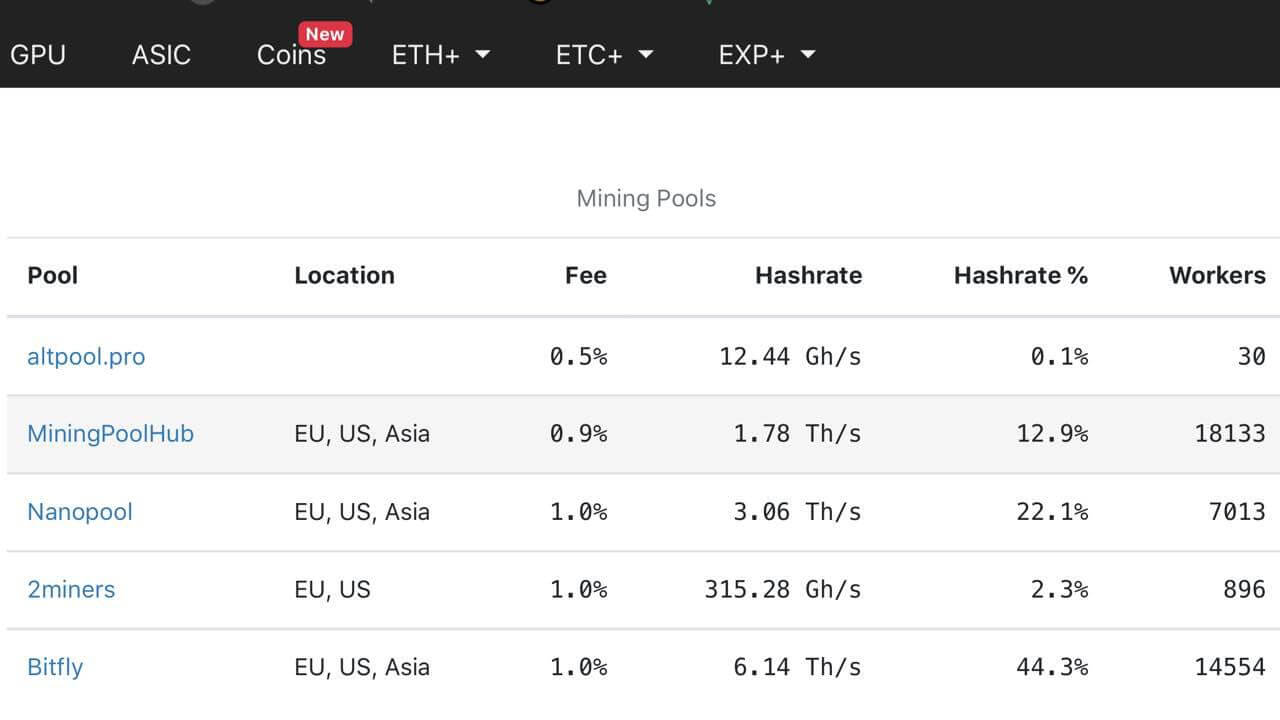
Task: Go to the Bitfly pool page
Action: click(x=55, y=666)
